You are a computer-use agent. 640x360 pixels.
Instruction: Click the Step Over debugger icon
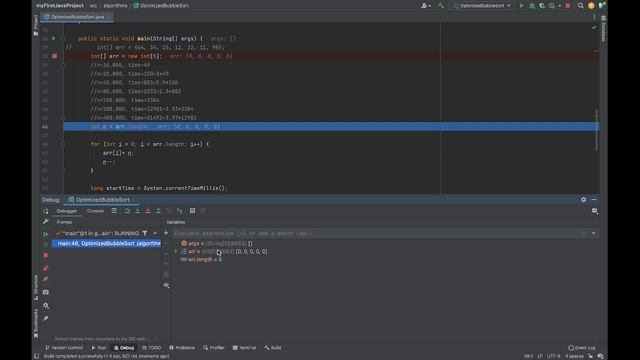[x=127, y=211]
